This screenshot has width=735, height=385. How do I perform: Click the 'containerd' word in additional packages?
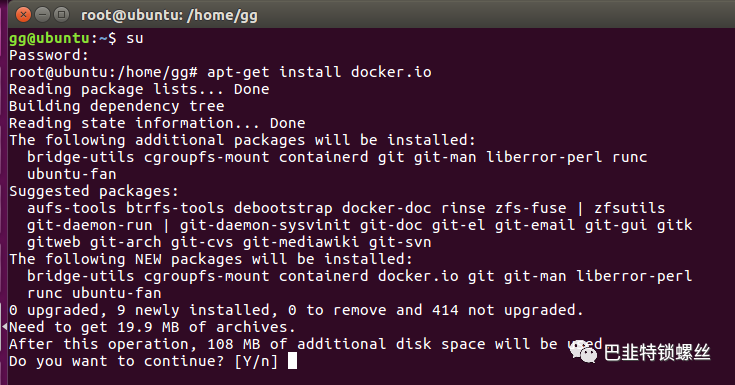coord(323,157)
